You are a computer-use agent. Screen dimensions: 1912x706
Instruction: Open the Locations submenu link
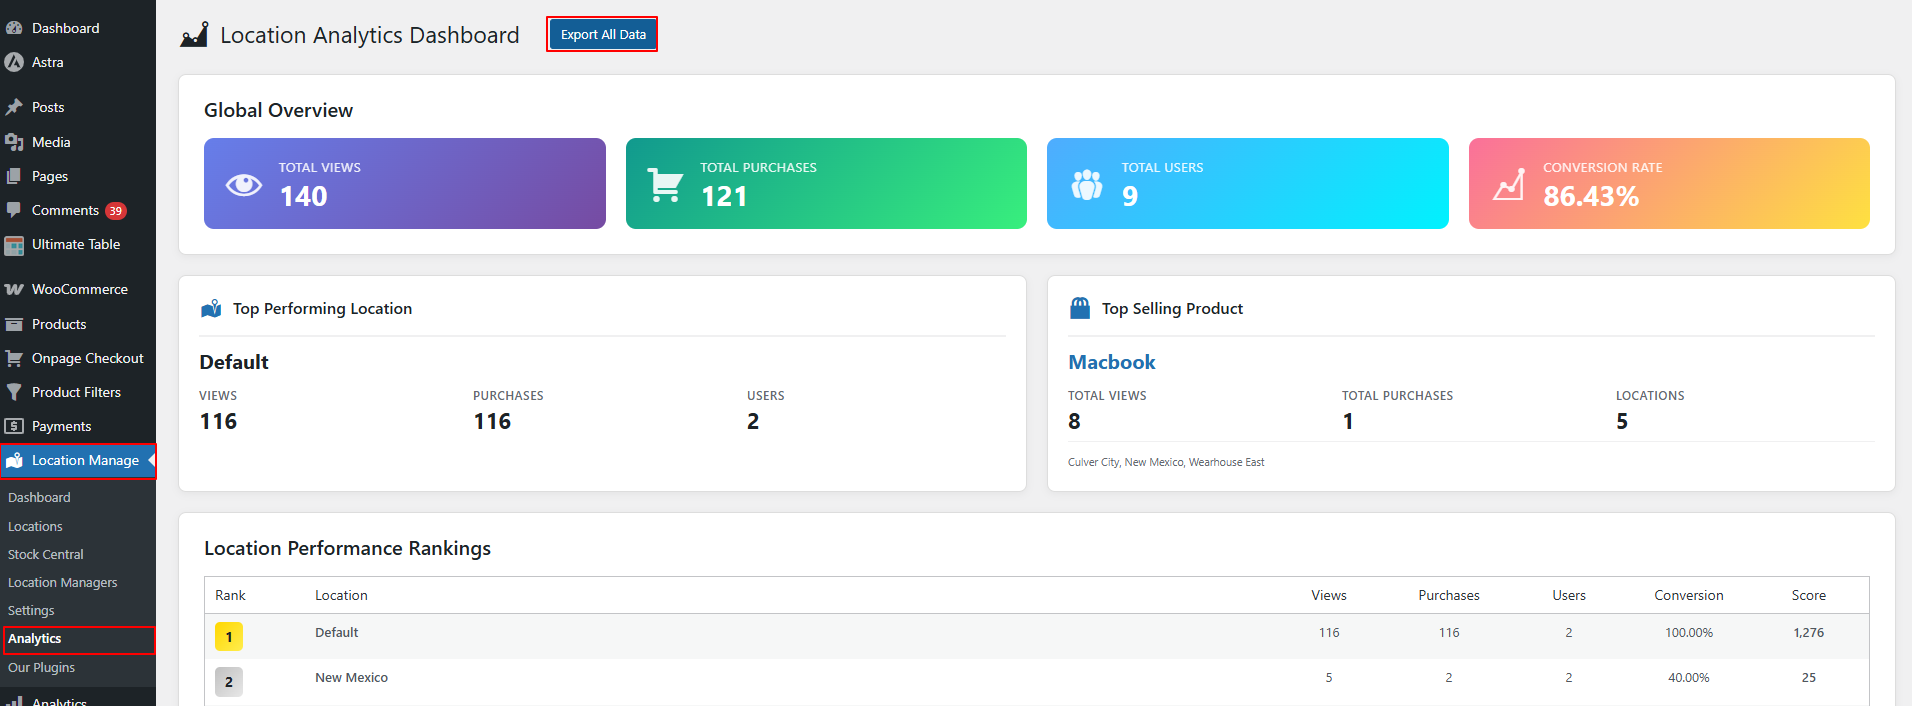point(35,526)
